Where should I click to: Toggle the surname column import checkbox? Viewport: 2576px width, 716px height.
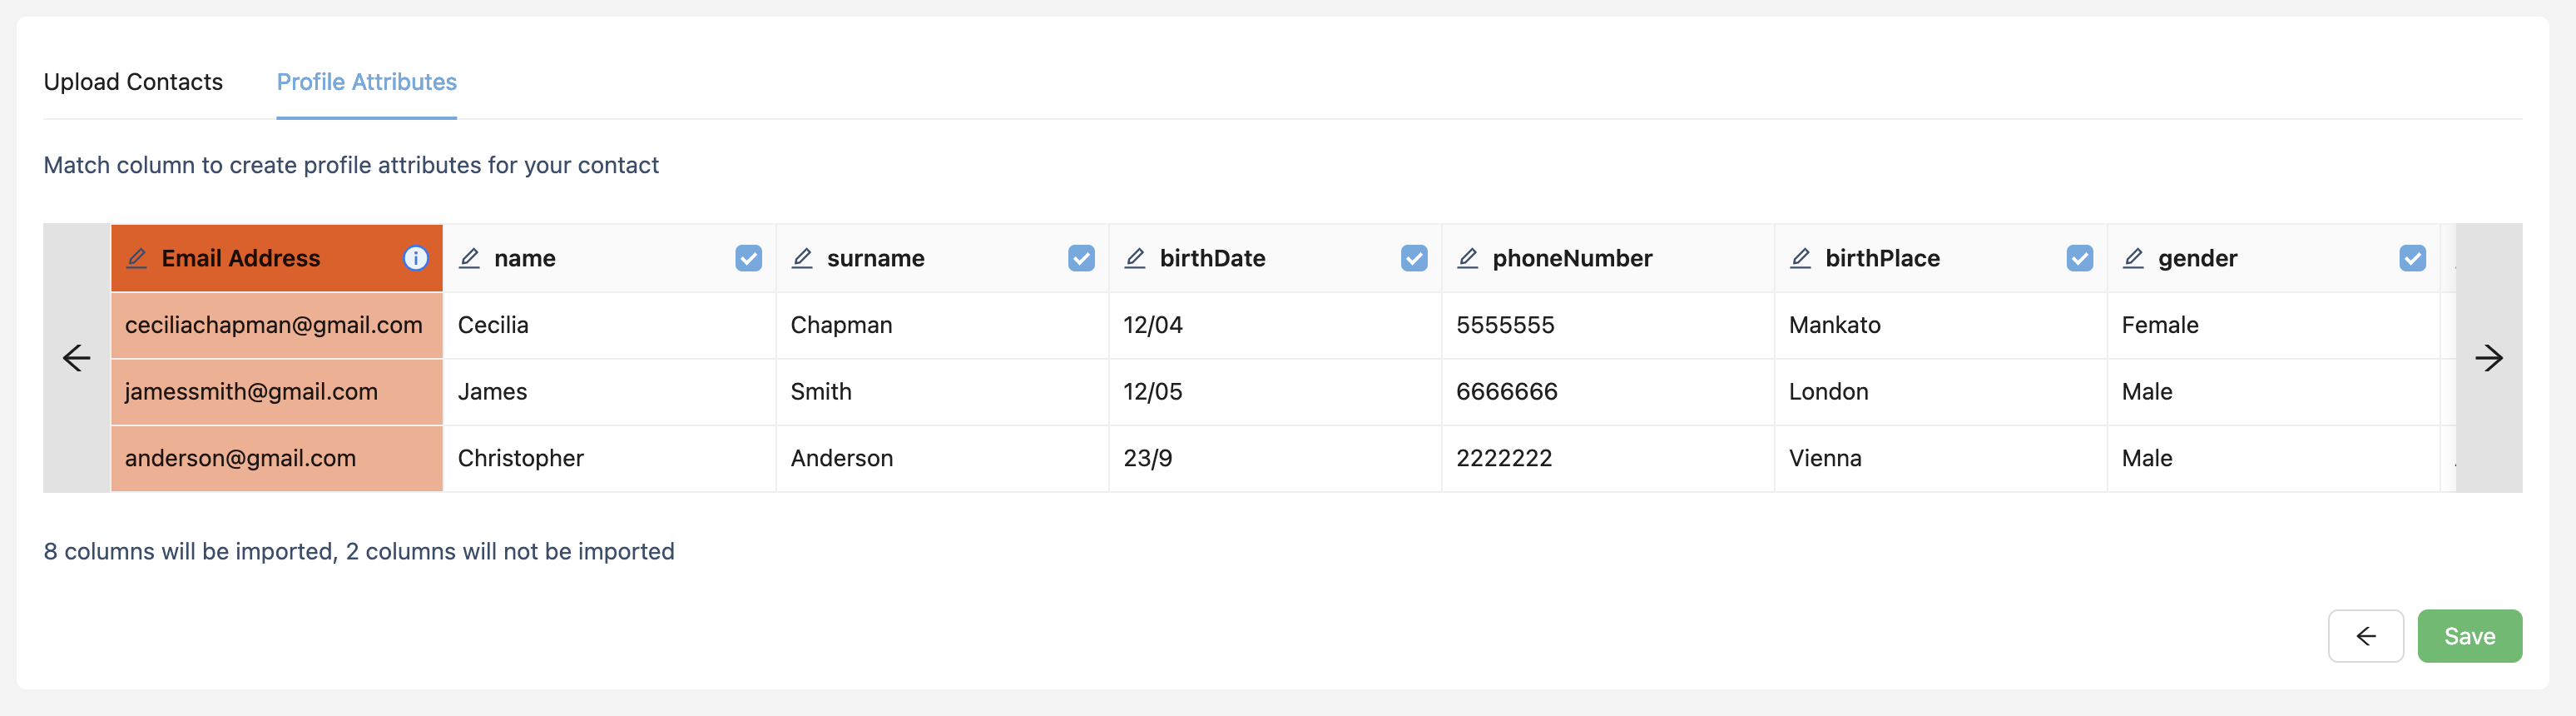(1081, 258)
